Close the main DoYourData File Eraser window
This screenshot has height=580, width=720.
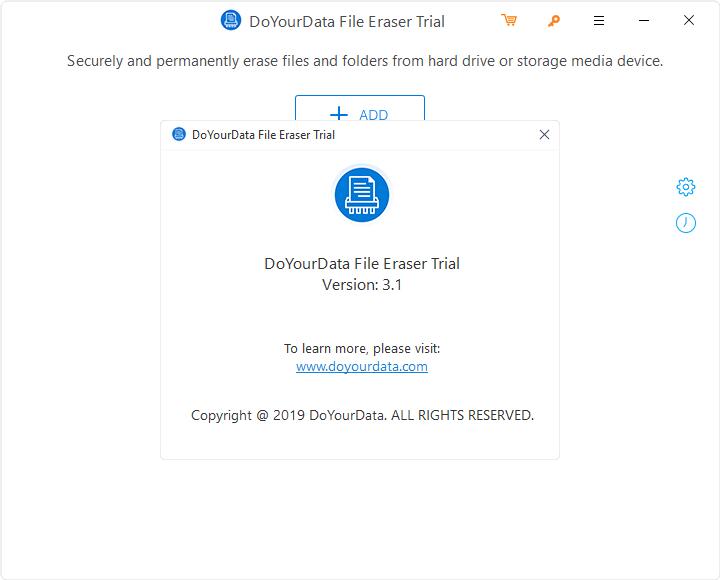tap(689, 20)
